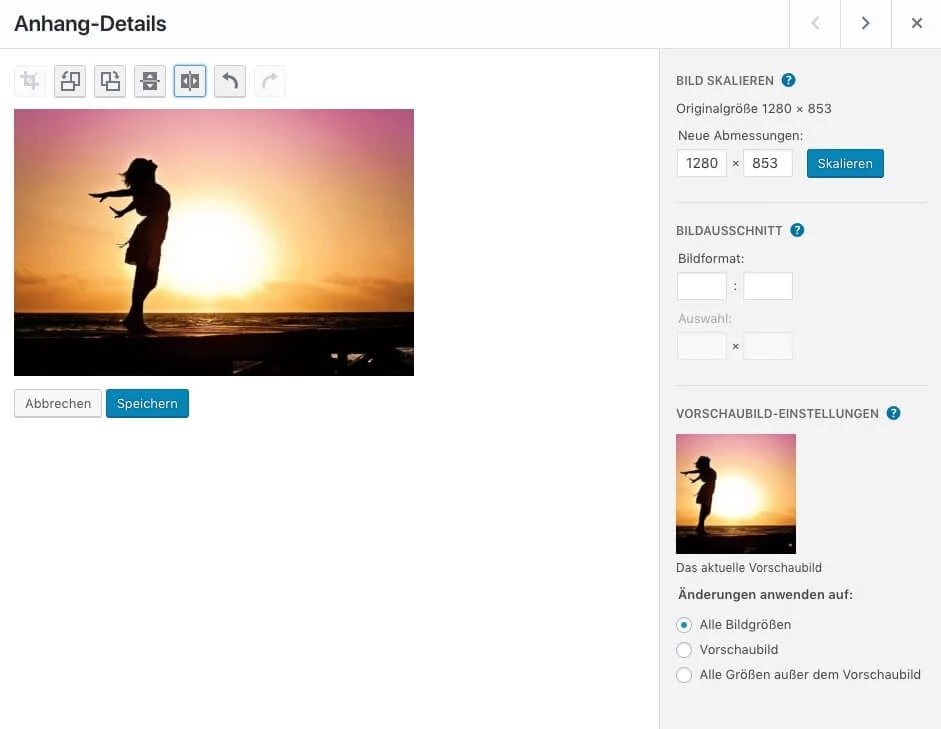This screenshot has height=729, width=941.
Task: Choose Alle Größen außer dem Vorschaubild
Action: (684, 675)
